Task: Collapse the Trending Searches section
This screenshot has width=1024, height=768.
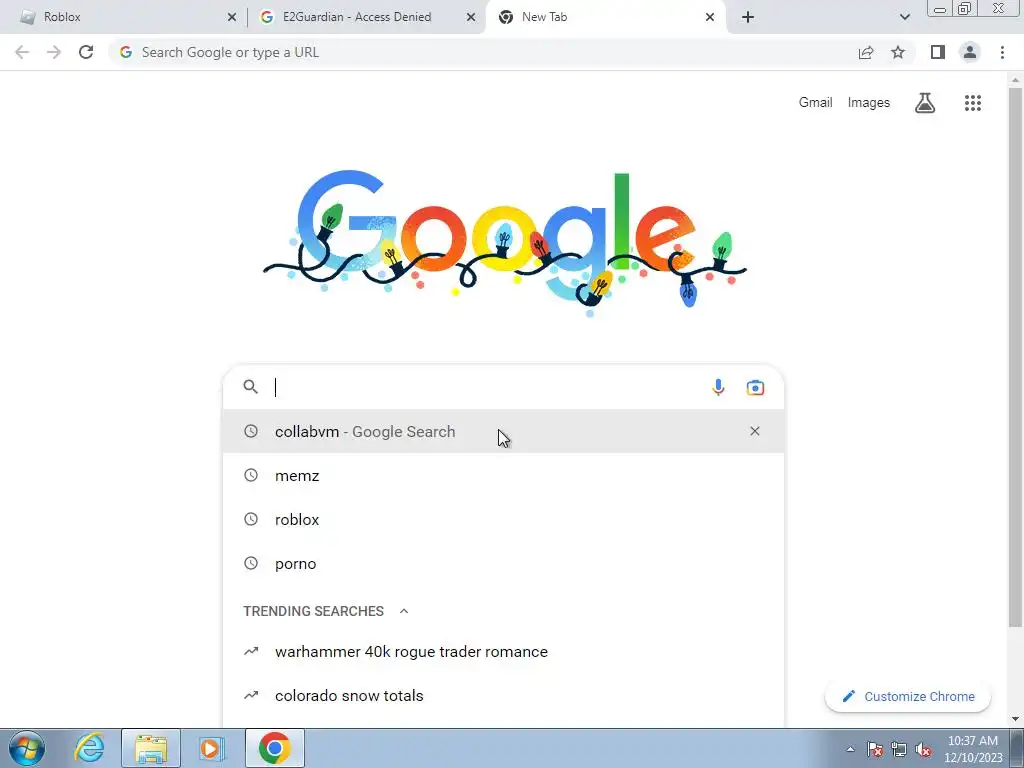Action: coord(404,611)
